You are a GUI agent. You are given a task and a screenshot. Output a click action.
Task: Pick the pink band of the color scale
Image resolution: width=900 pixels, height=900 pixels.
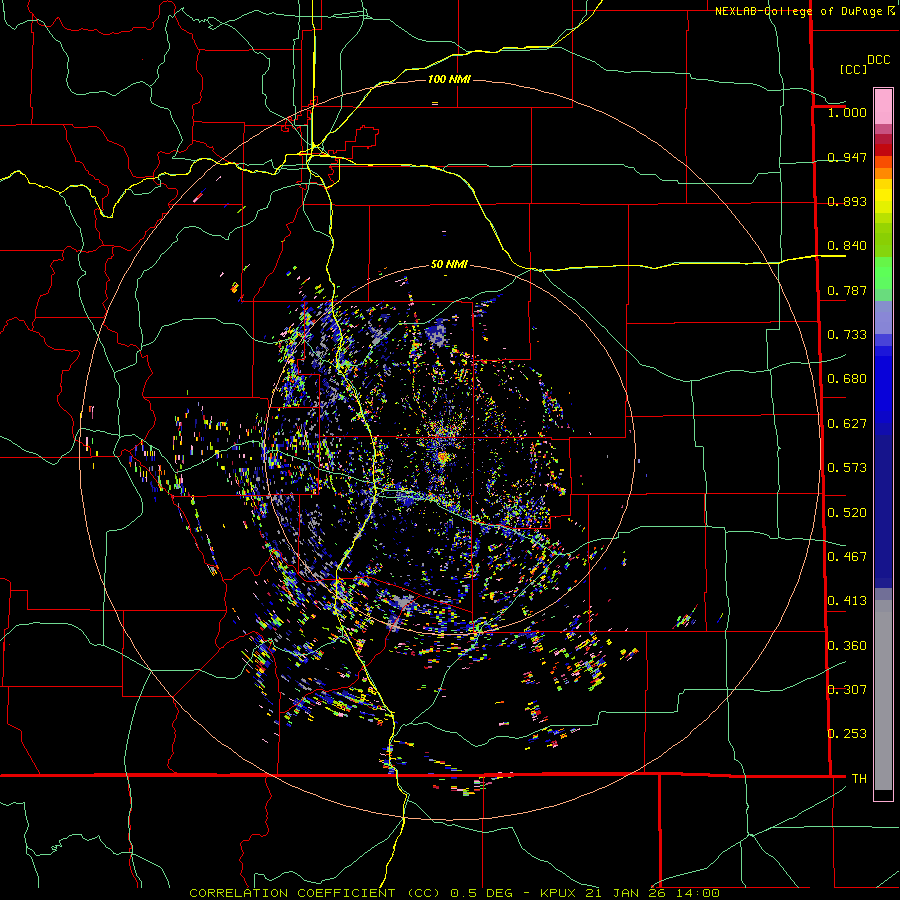(883, 107)
